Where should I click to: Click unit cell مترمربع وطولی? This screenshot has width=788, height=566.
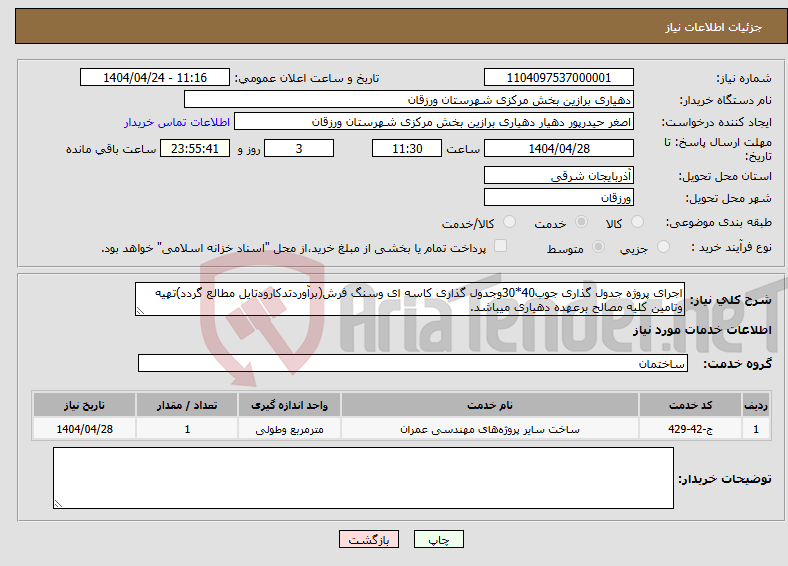289,429
